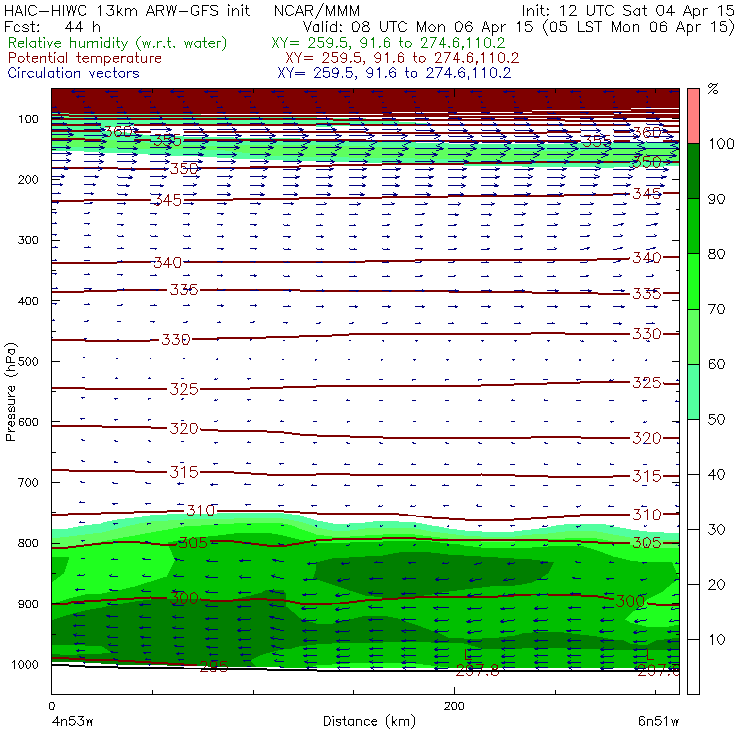Click the '1000' pressure axis tick label
The image size is (740, 740).
[25, 664]
